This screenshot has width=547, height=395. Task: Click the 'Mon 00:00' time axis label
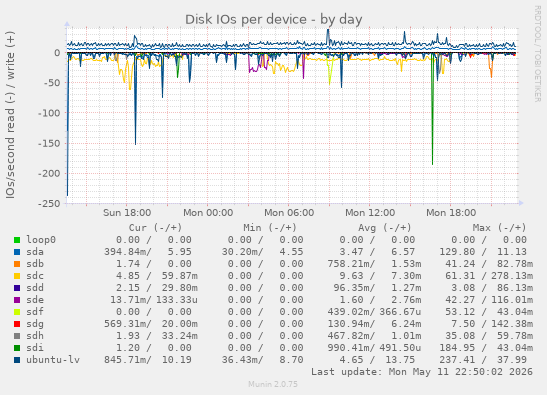[208, 213]
